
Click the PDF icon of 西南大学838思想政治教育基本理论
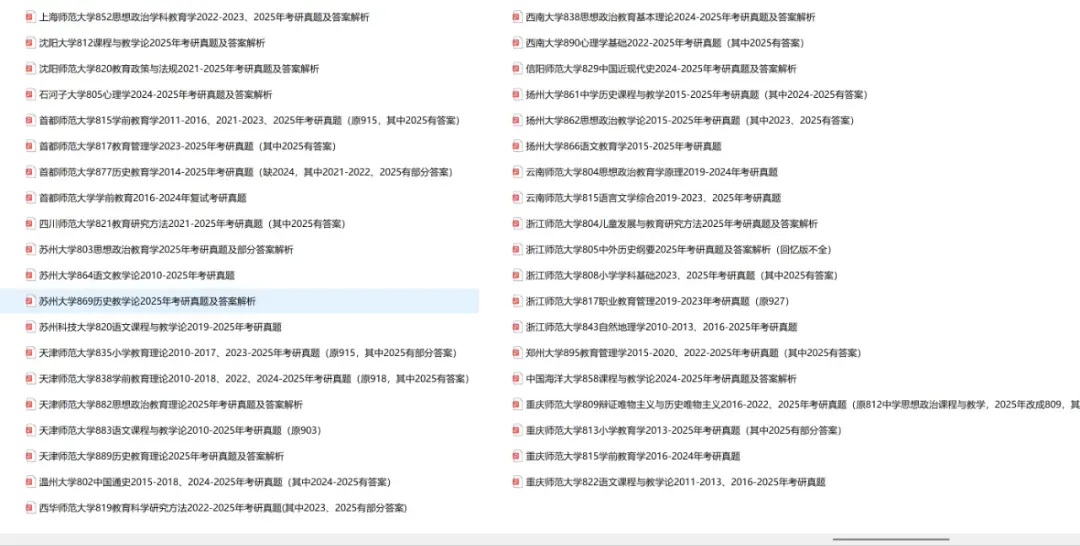click(517, 17)
